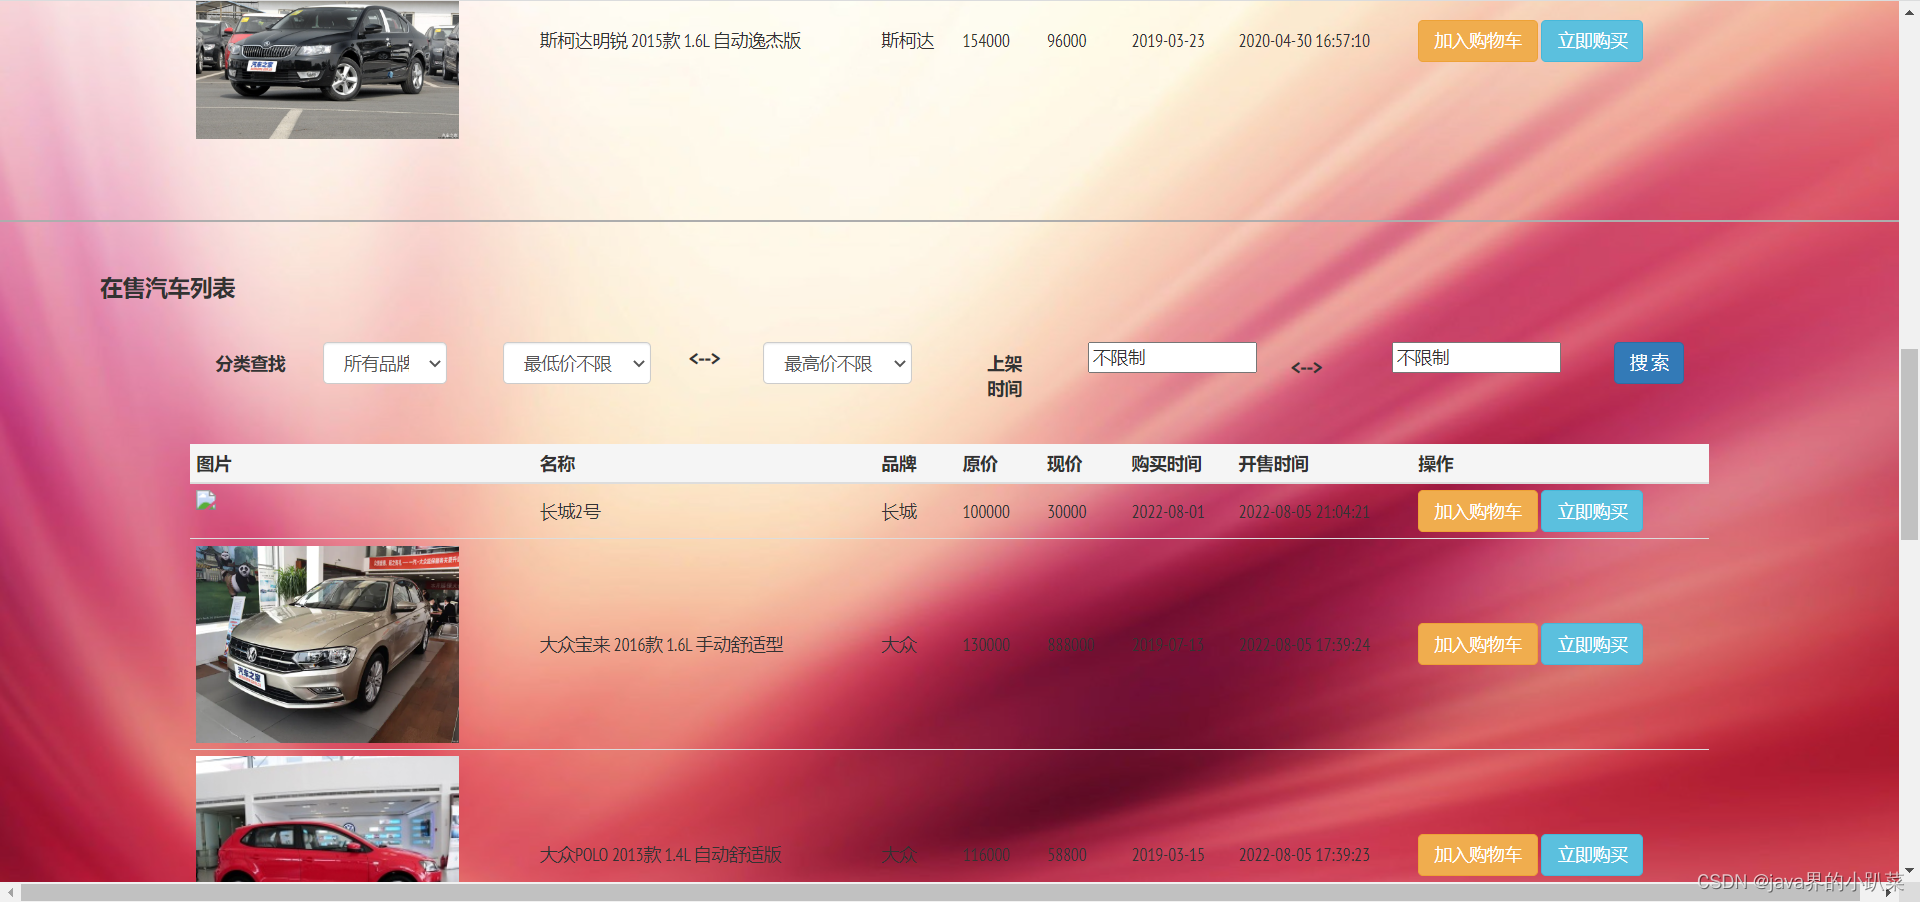Viewport: 1920px width, 902px height.
Task: Add 斯柯达明锐 2015款 to shopping cart
Action: coord(1477,41)
